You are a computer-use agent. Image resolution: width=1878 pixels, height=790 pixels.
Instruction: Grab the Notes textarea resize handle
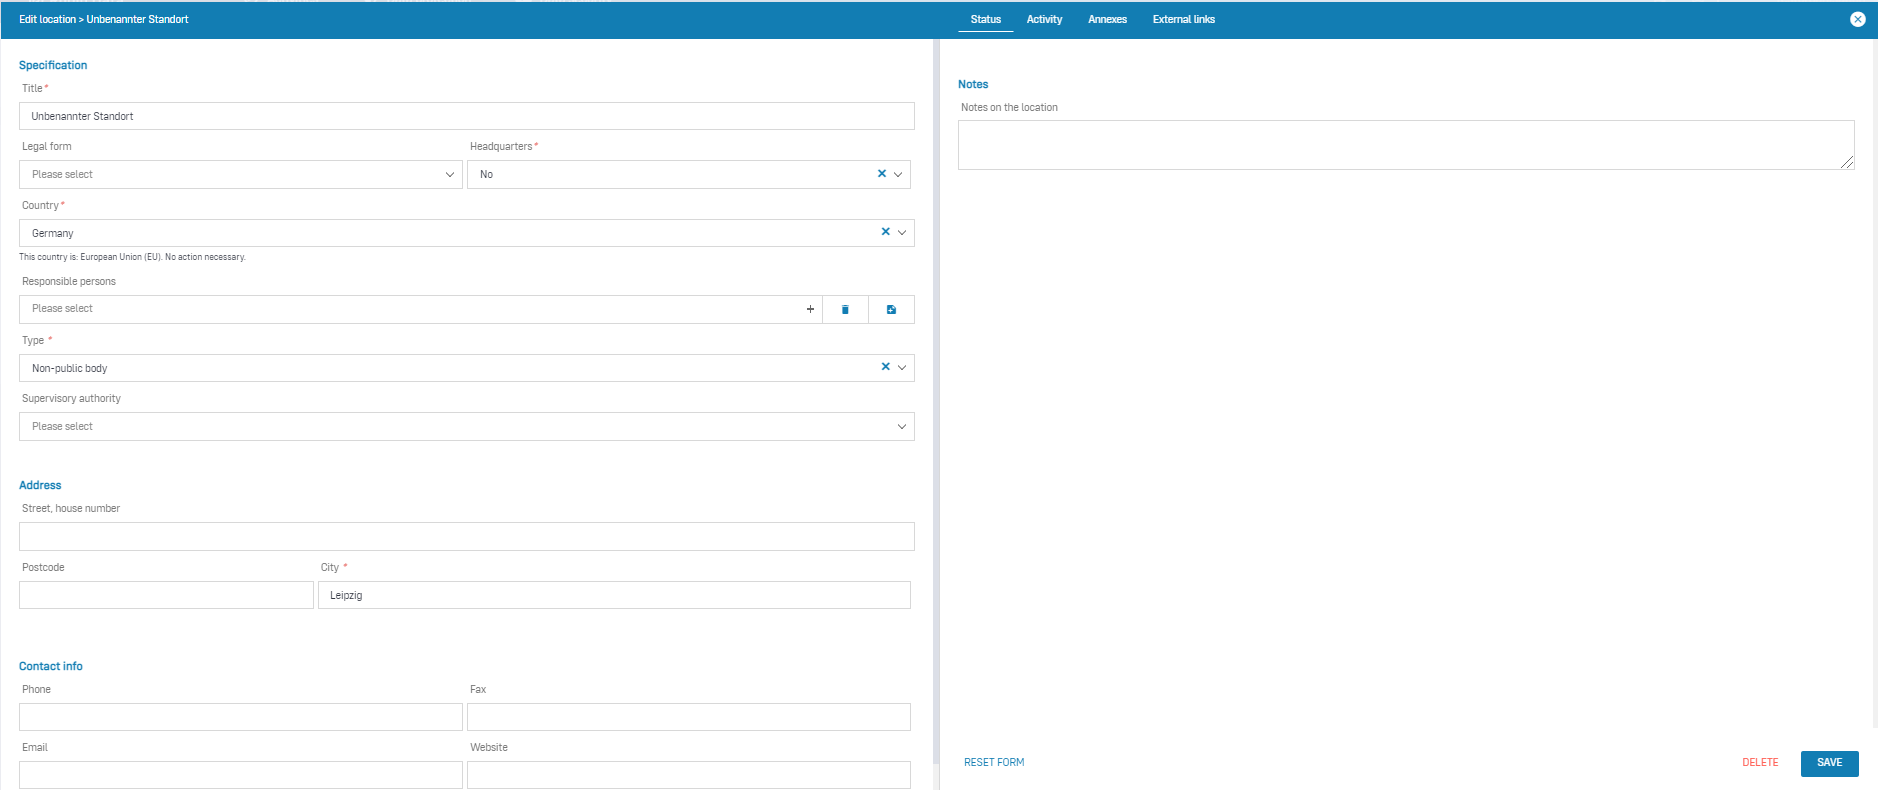click(1847, 162)
